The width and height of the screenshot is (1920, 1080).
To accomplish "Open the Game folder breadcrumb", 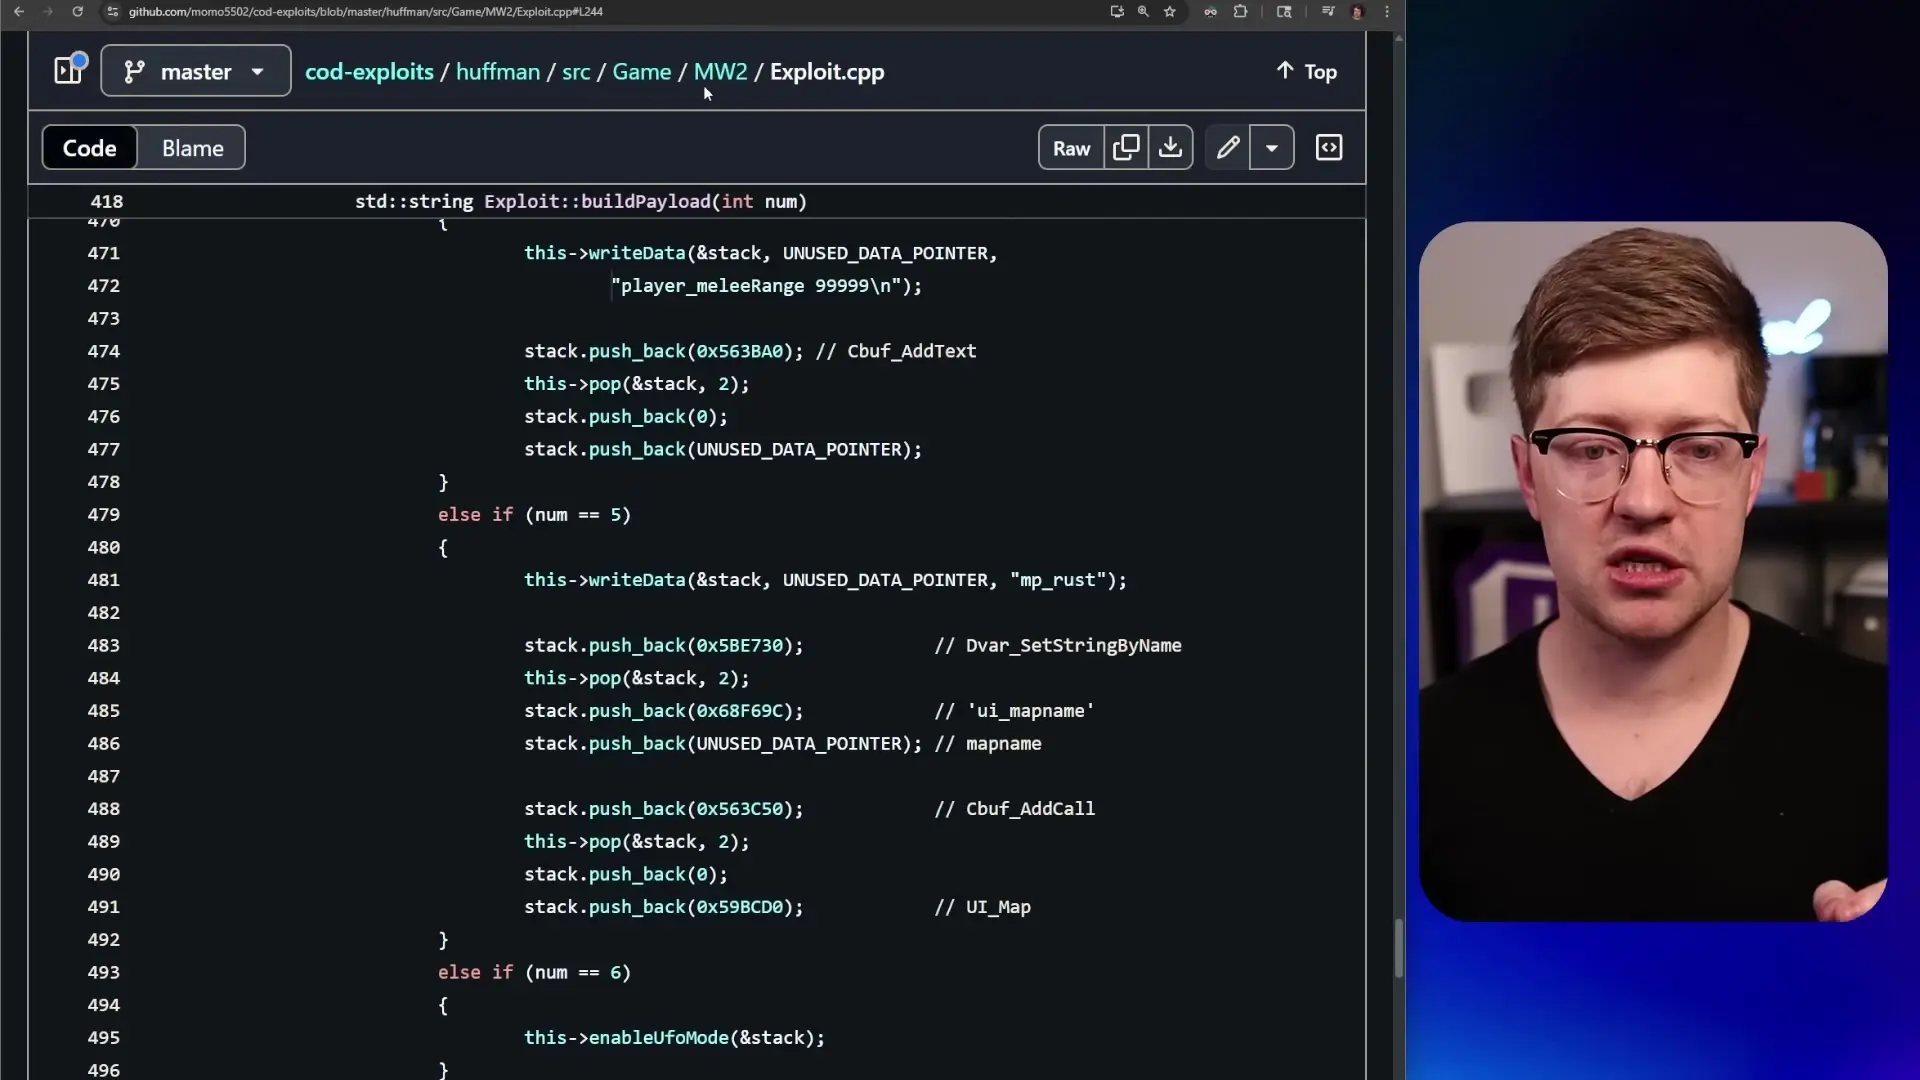I will pos(642,72).
